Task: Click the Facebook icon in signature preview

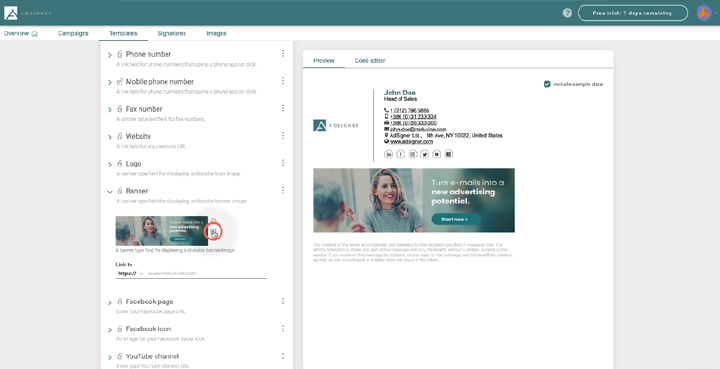Action: pyautogui.click(x=400, y=154)
